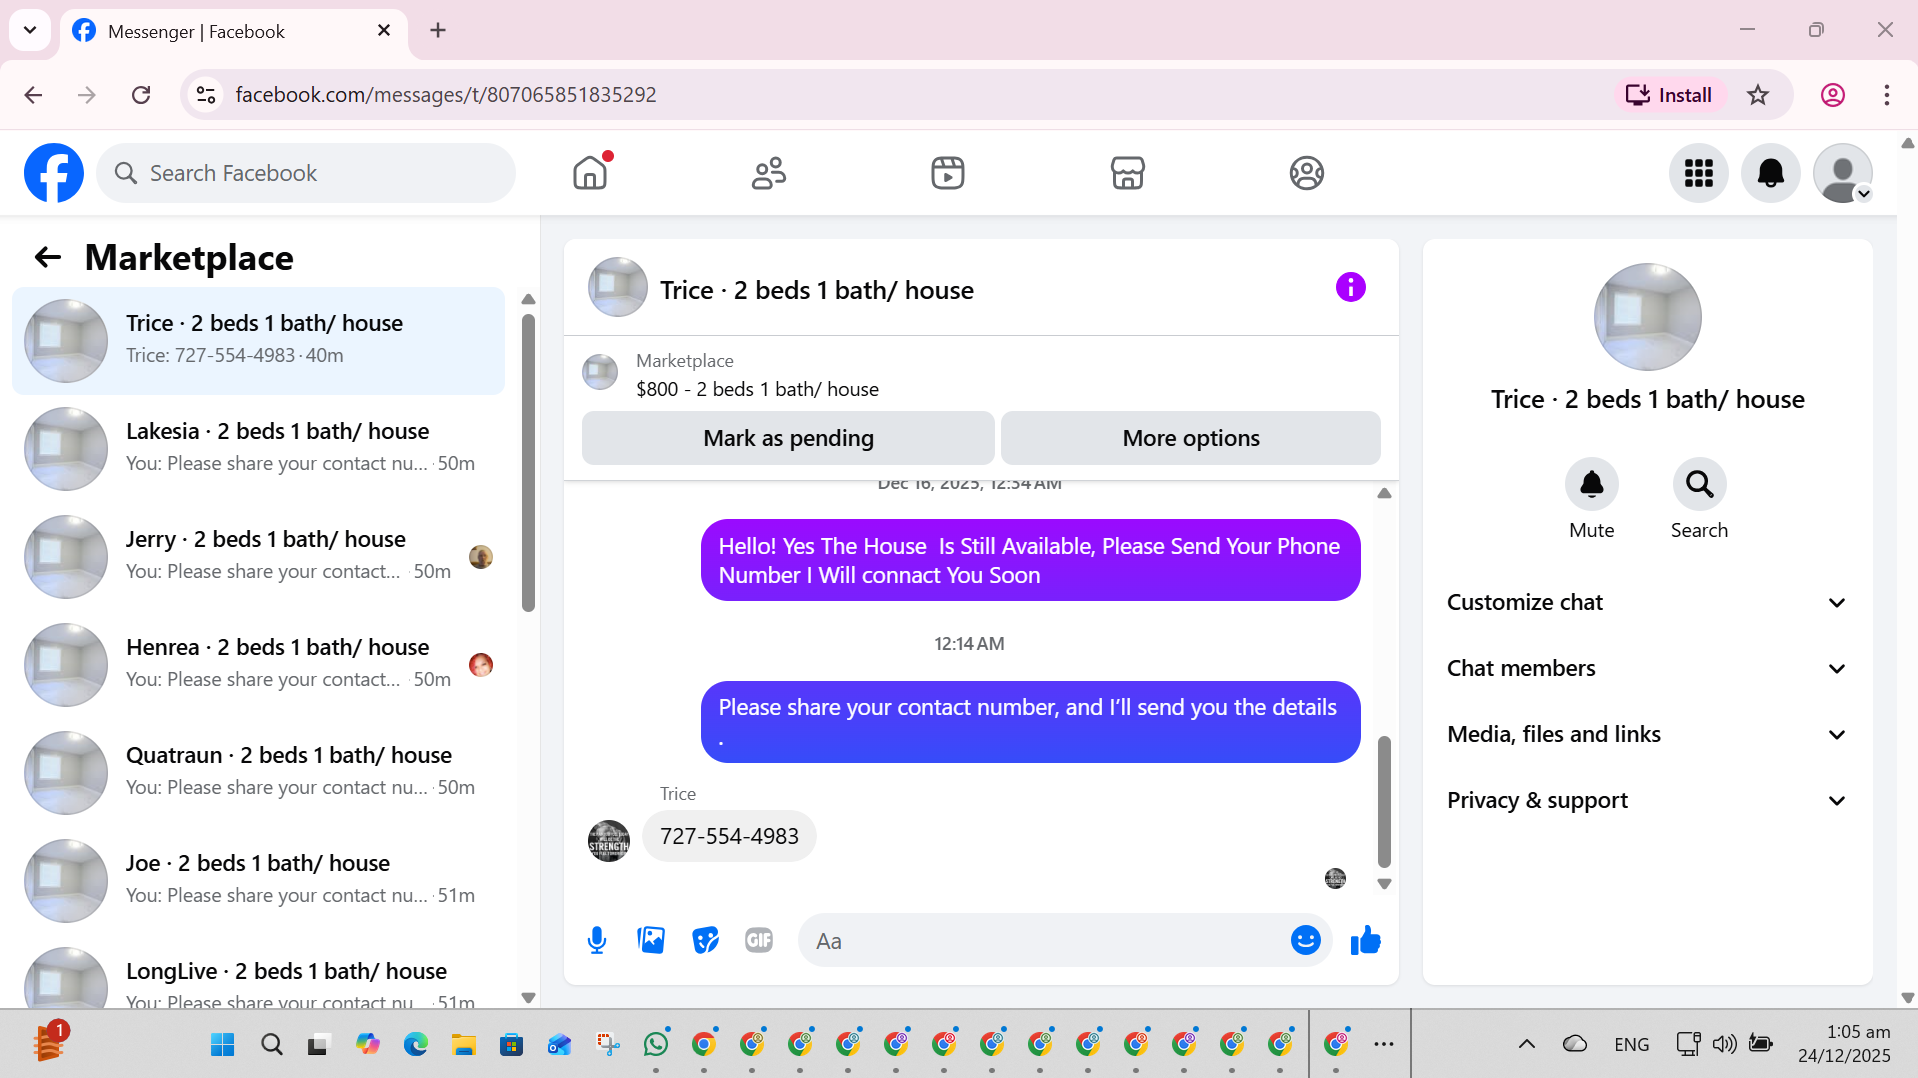
Task: Open Facebook notifications bell
Action: (x=1770, y=173)
